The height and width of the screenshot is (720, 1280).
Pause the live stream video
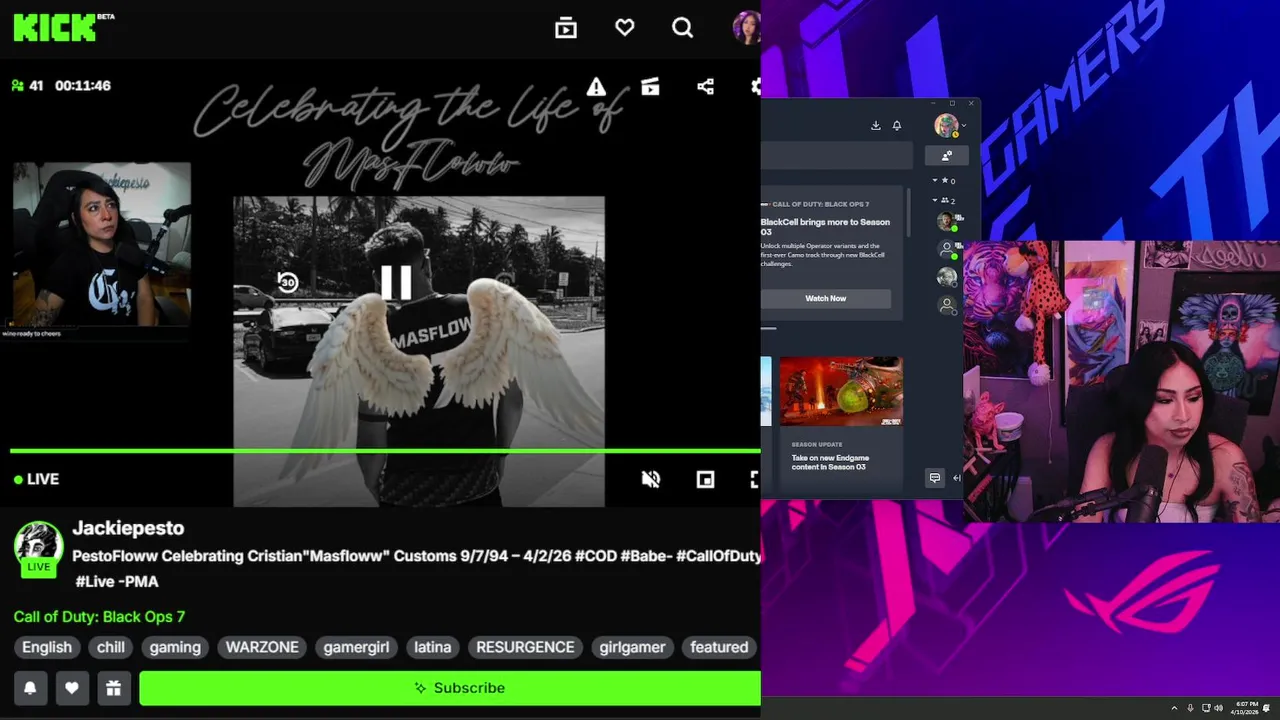[x=396, y=282]
